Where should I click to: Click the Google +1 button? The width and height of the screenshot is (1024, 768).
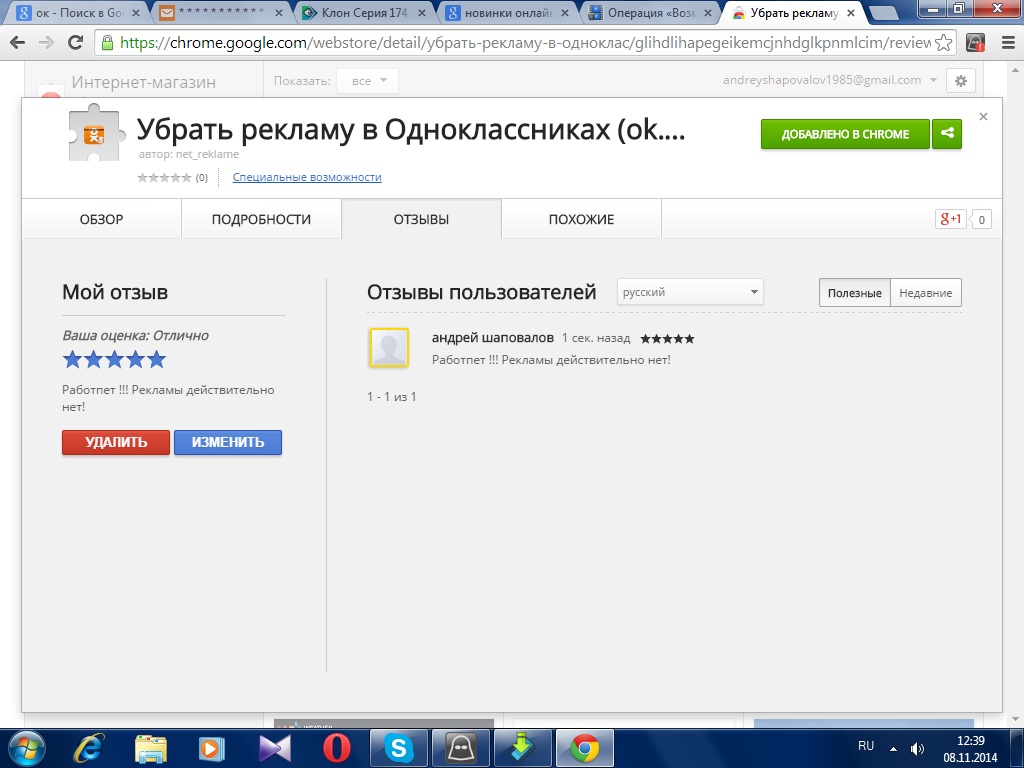click(950, 219)
